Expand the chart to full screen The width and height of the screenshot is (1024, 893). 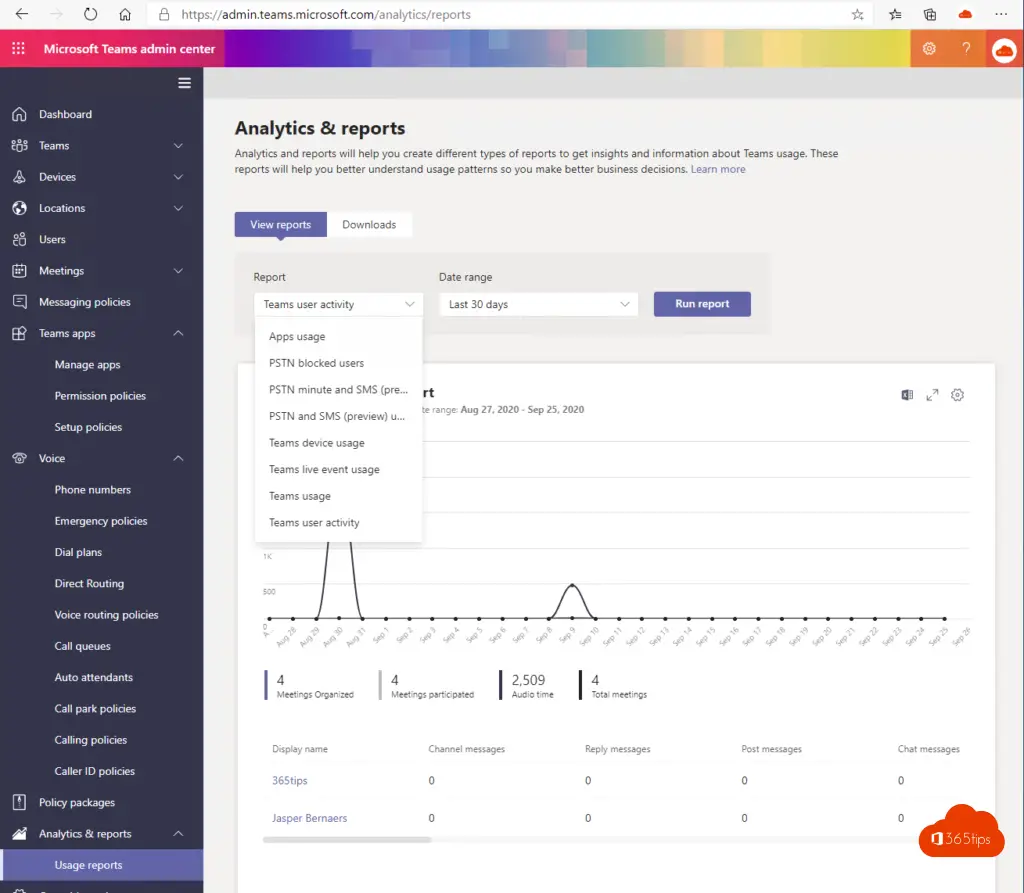click(932, 395)
